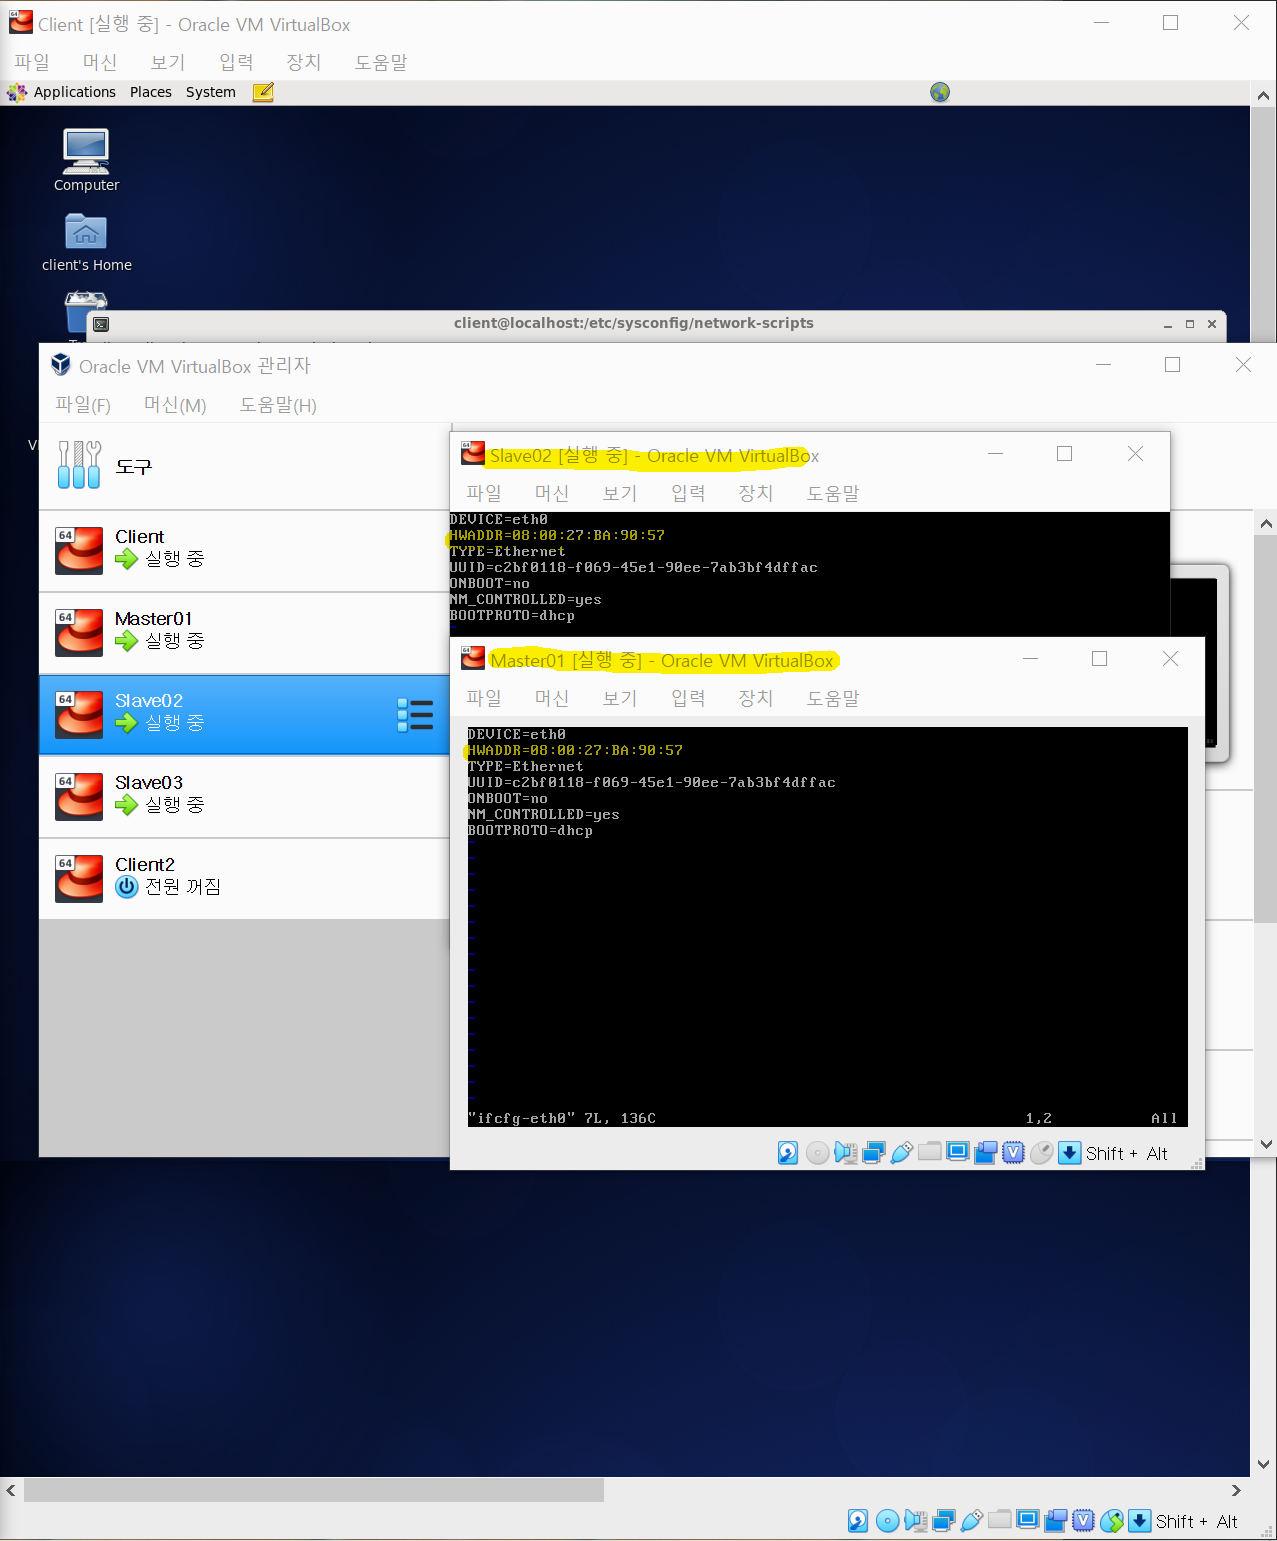This screenshot has height=1541, width=1277.
Task: Click the recording indicator in Client window status bar
Action: click(x=1055, y=1521)
